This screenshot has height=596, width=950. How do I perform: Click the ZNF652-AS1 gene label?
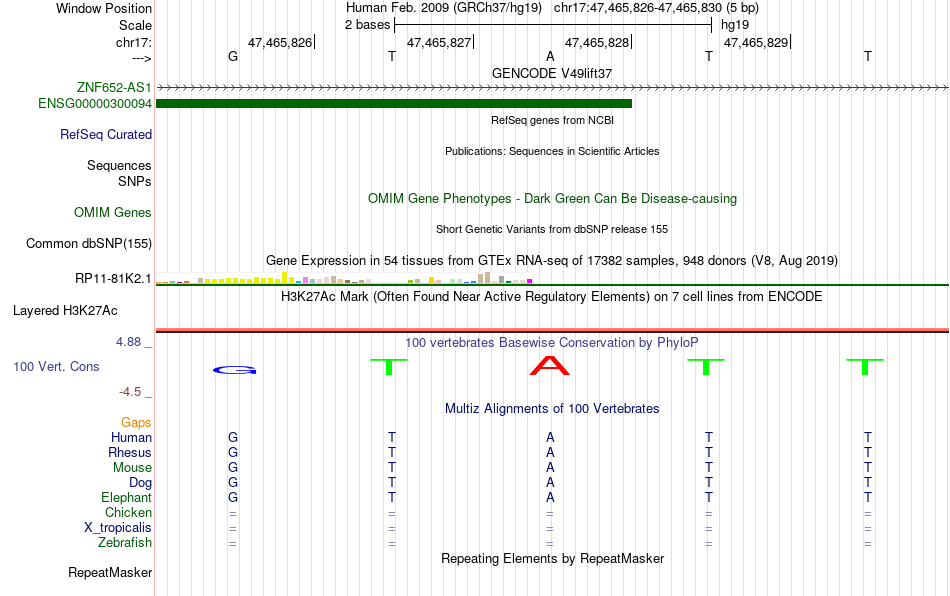[x=114, y=87]
